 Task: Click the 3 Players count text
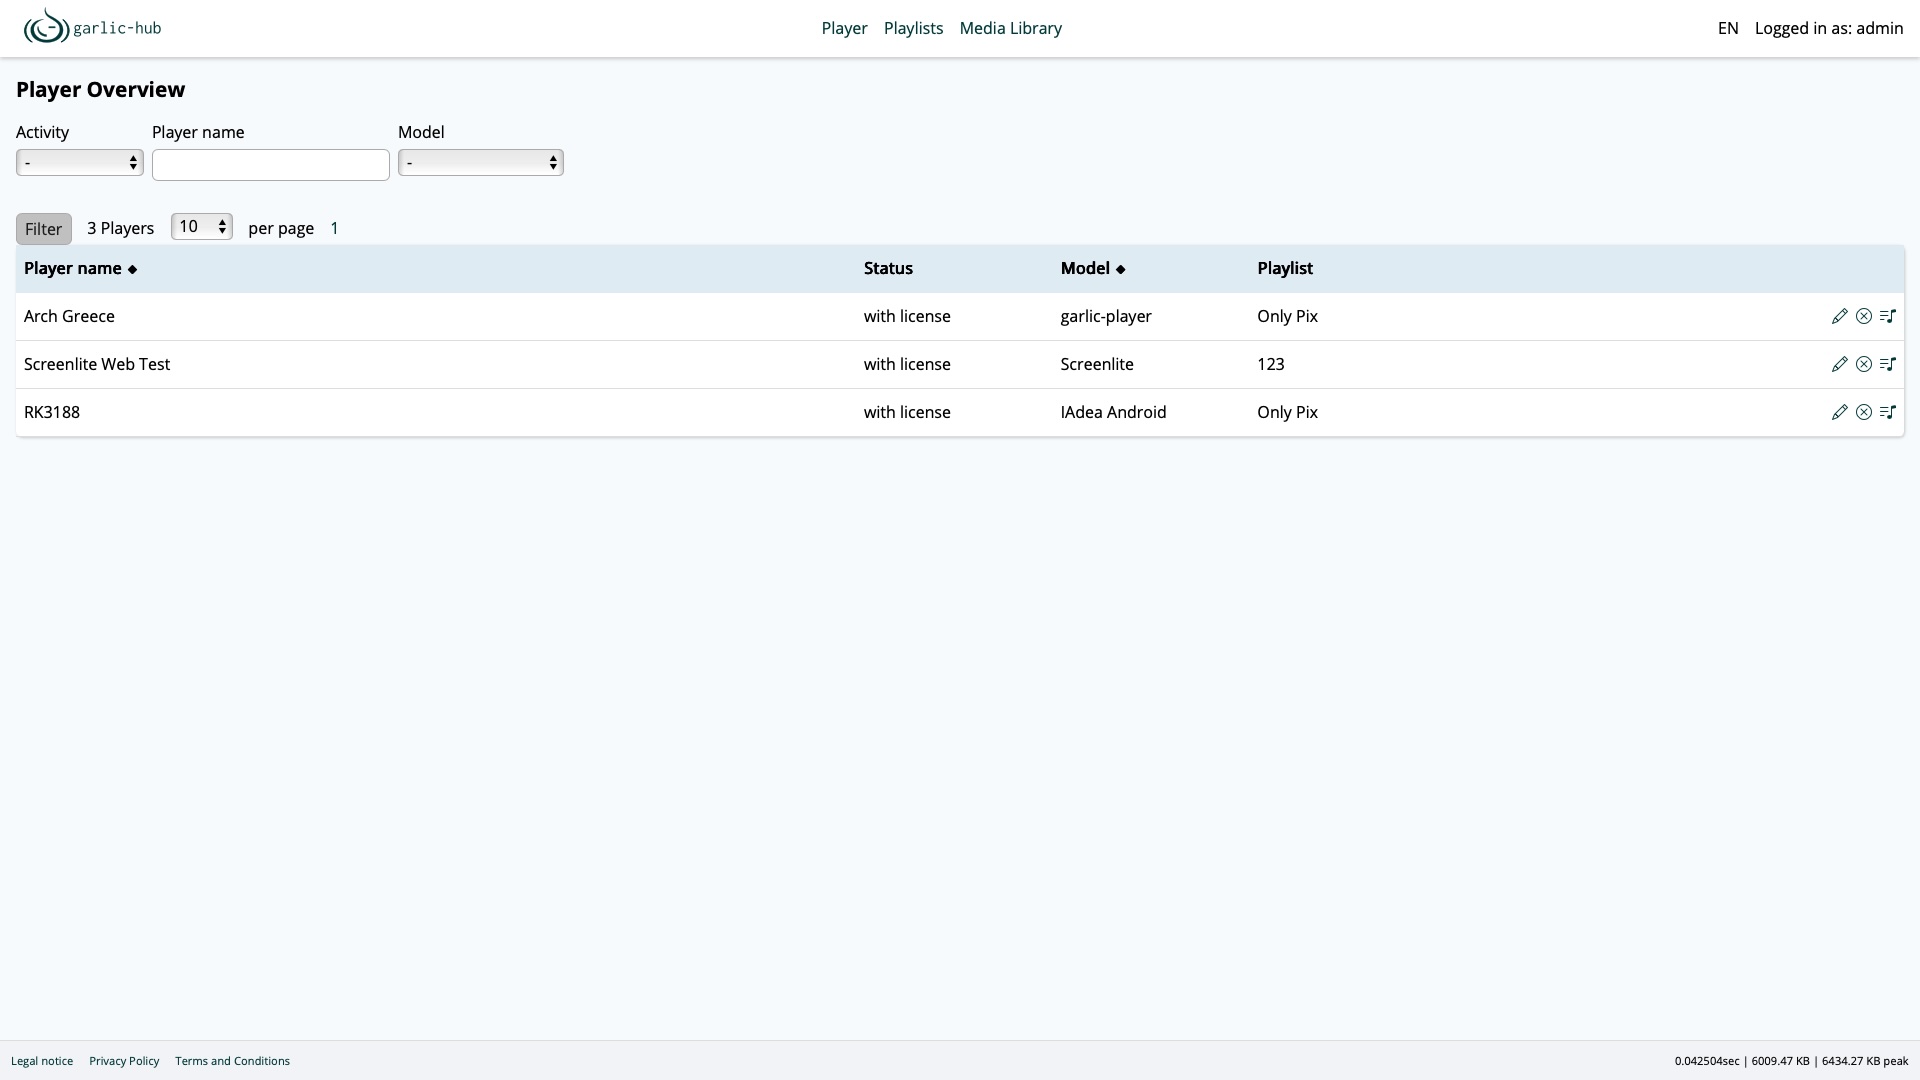120,228
